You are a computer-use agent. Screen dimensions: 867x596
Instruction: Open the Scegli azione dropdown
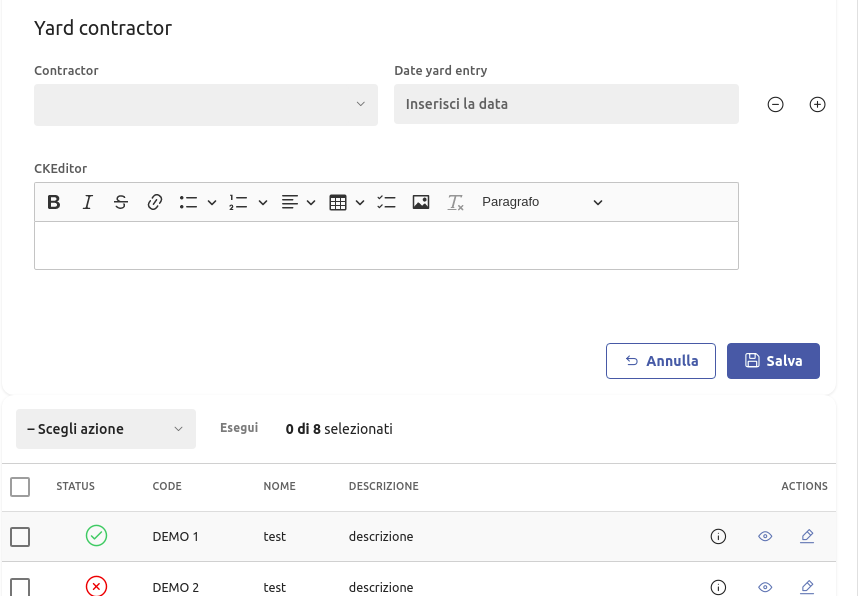pyautogui.click(x=106, y=429)
